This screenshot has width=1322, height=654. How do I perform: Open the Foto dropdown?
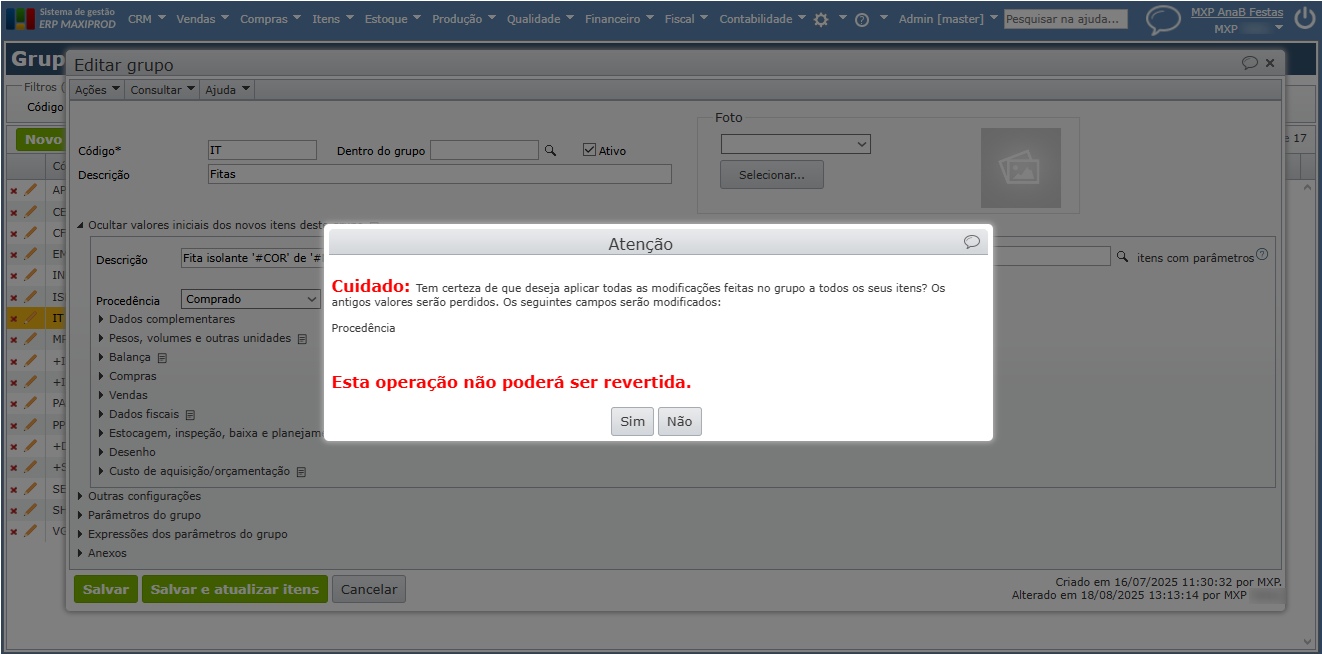pos(796,144)
